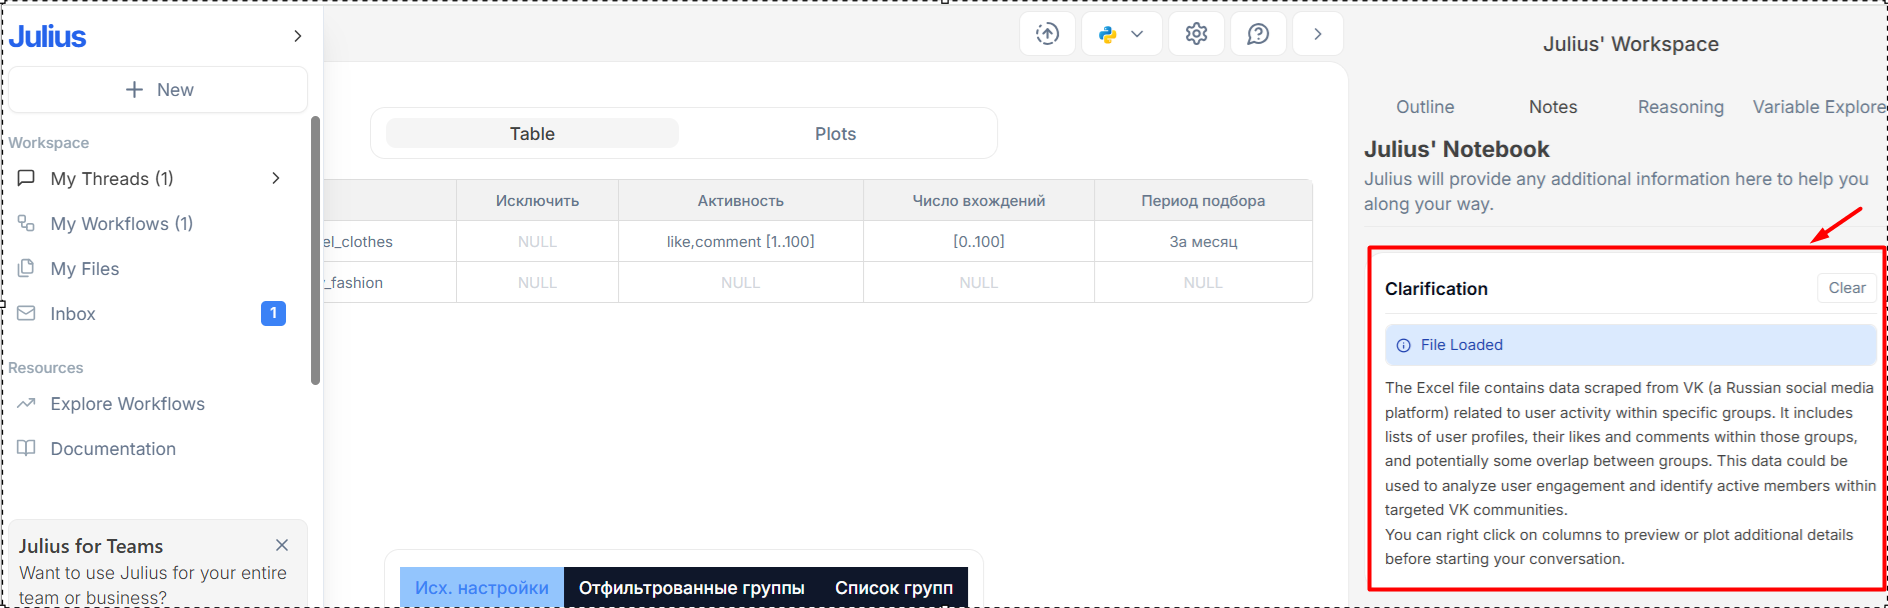
Task: Open the Python runtime dropdown arrow
Action: click(x=1137, y=34)
